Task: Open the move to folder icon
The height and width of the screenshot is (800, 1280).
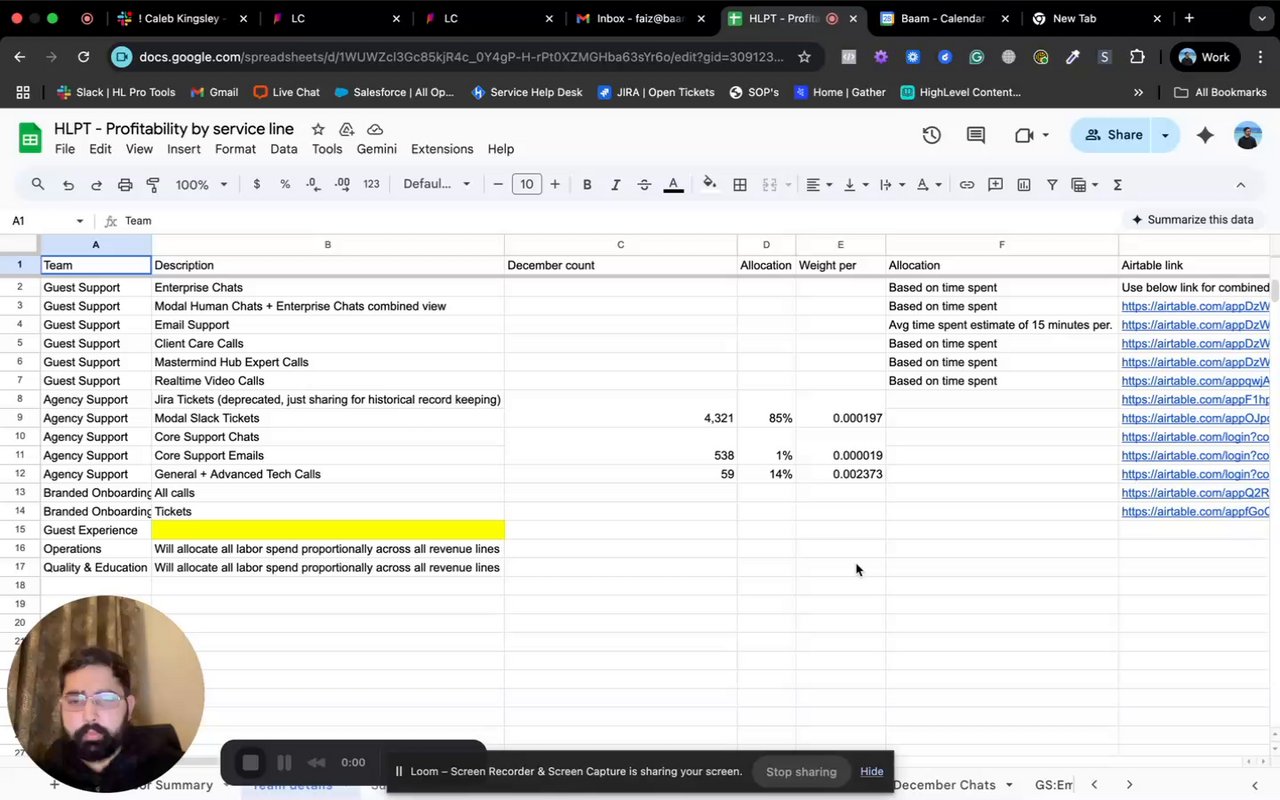Action: [346, 130]
